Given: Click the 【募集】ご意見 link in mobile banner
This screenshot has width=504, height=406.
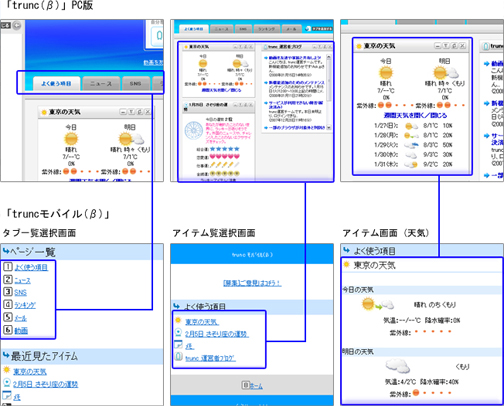Looking at the screenshot, I should [252, 283].
